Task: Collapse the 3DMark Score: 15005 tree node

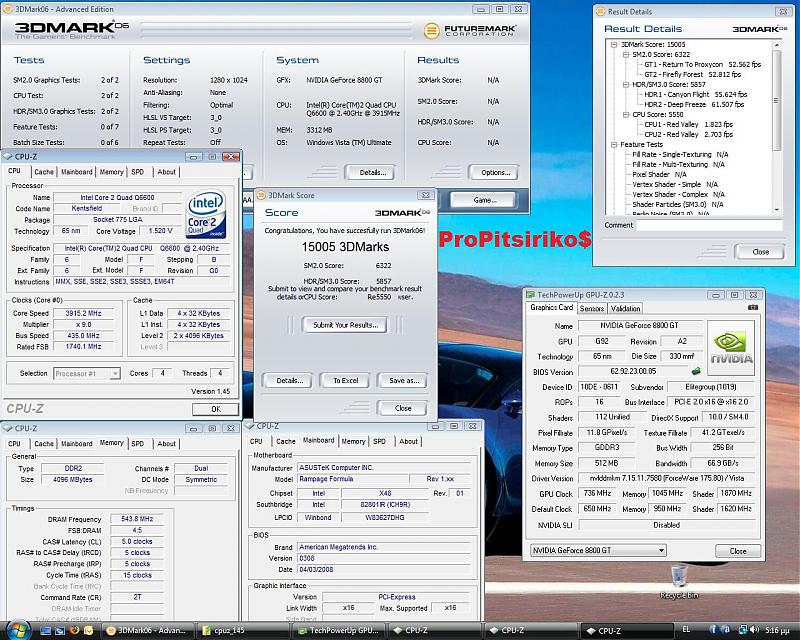Action: (x=614, y=44)
